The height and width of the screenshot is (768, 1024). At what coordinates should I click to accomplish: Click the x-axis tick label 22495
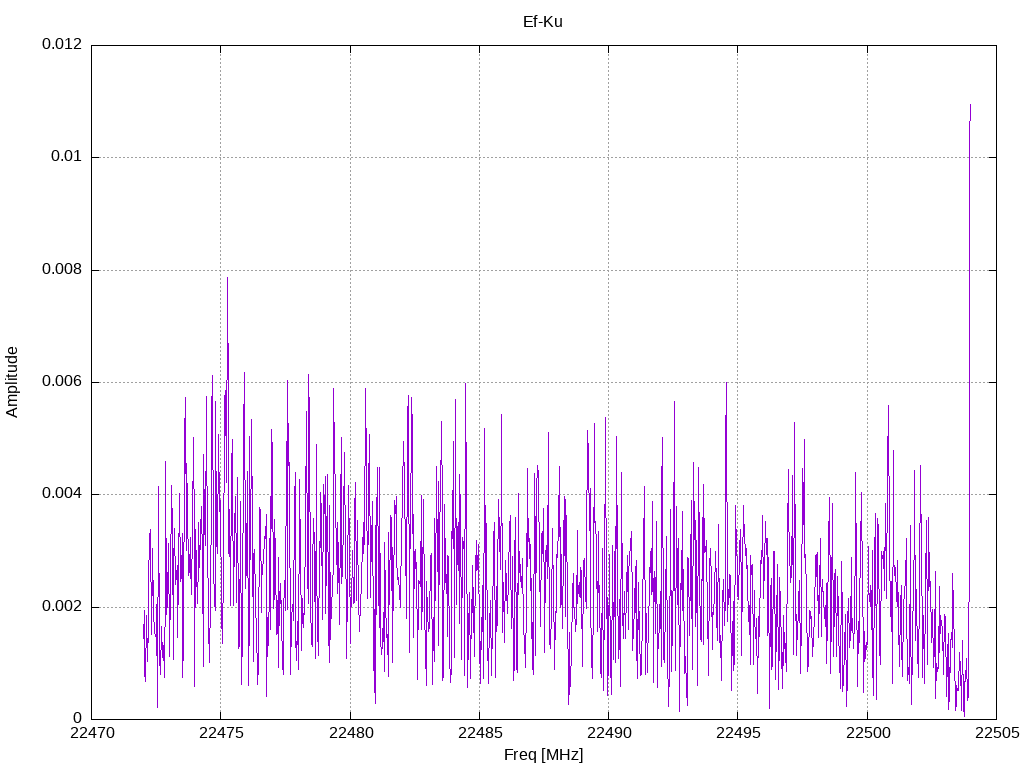point(739,733)
